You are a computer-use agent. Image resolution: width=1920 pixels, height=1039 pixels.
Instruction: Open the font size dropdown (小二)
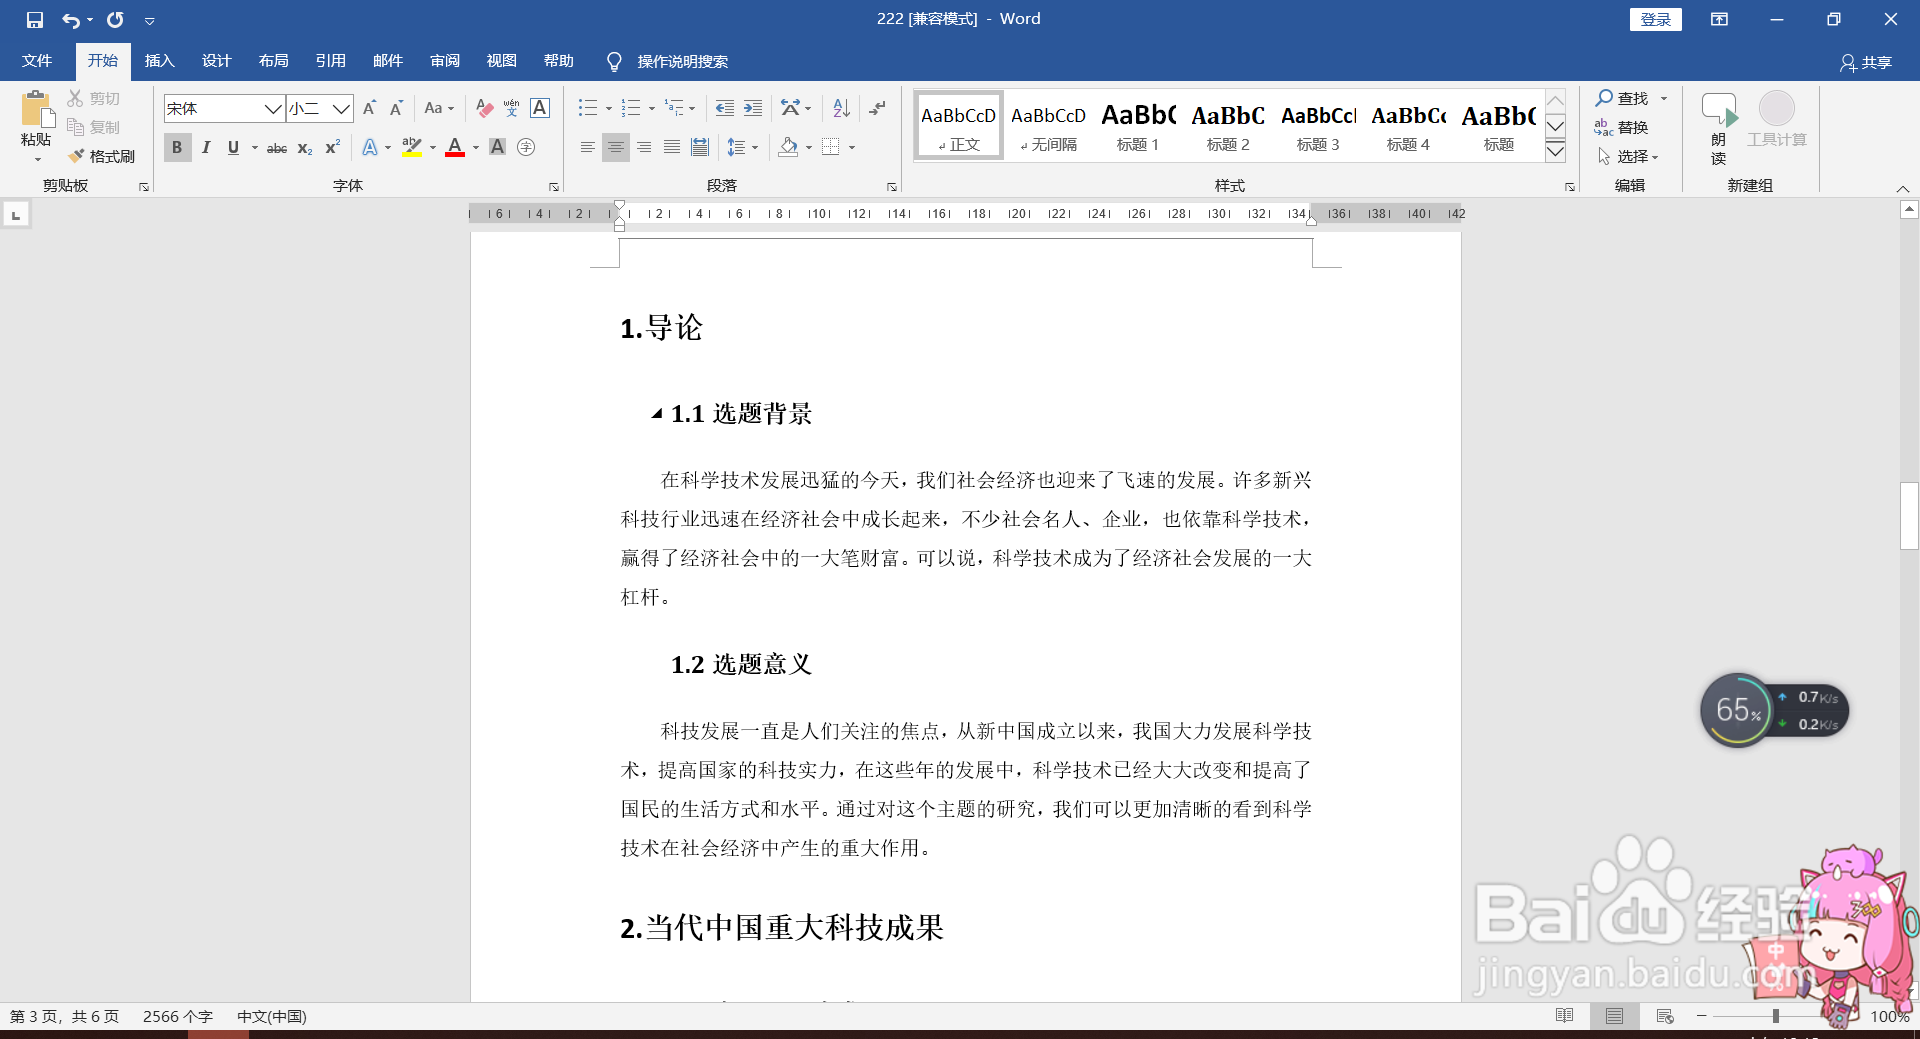341,108
